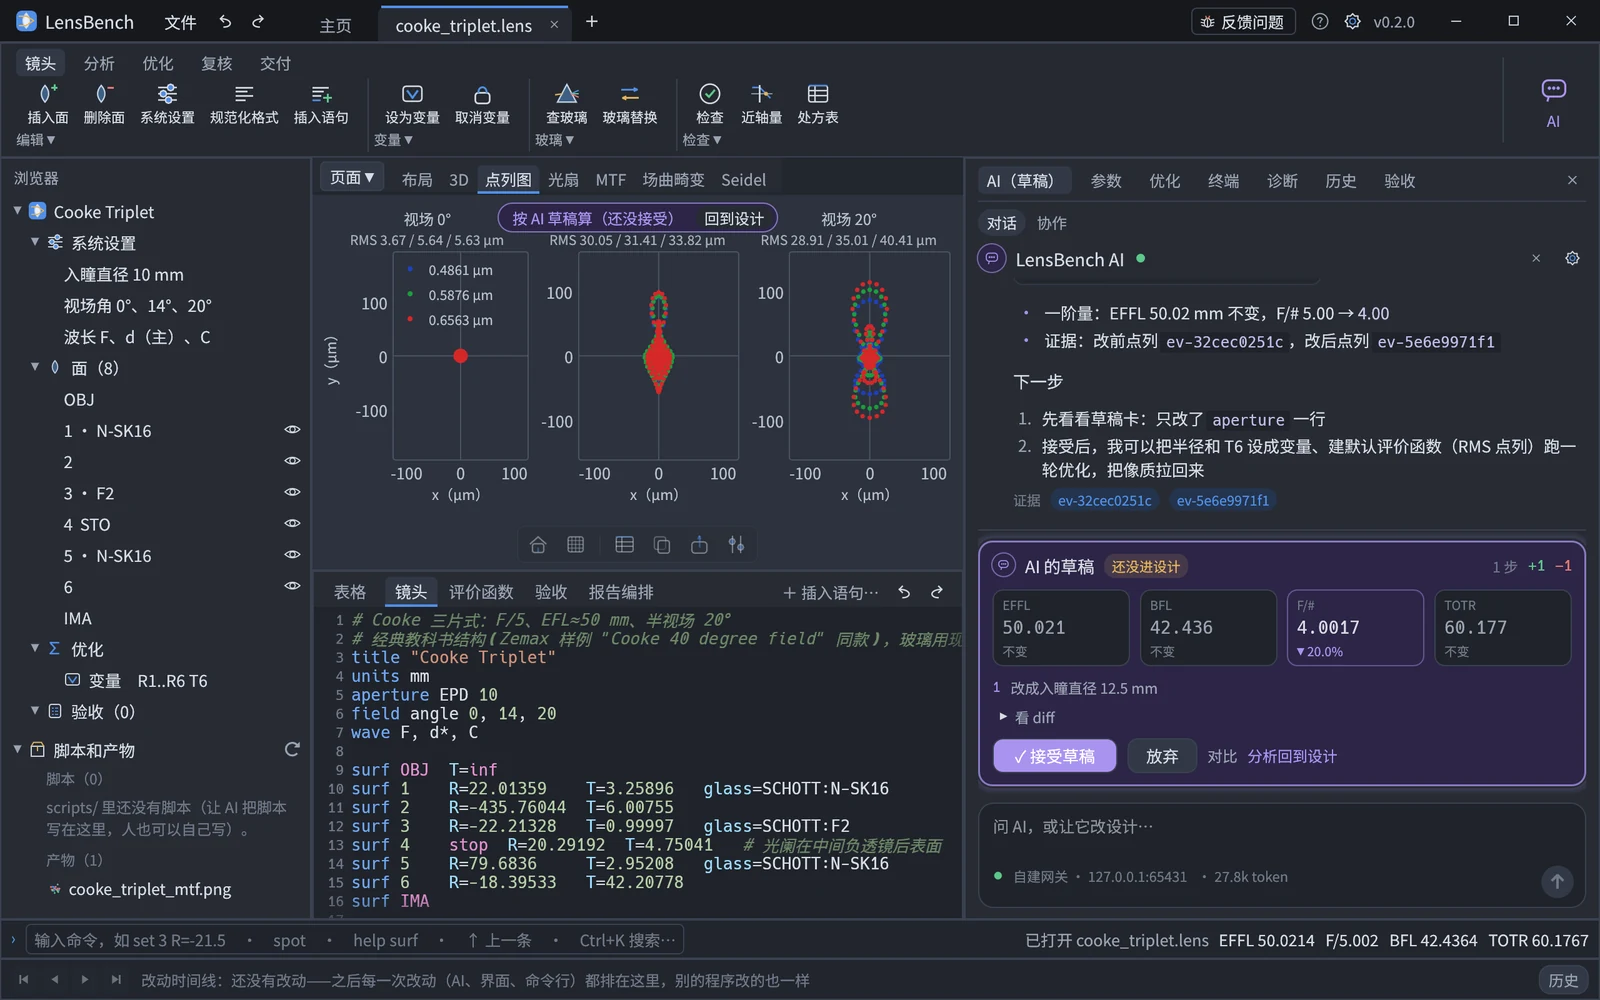Screen dimensions: 1600x1000
Task: Toggle the 变量 R1..R6 T6 checkbox
Action: 72,680
